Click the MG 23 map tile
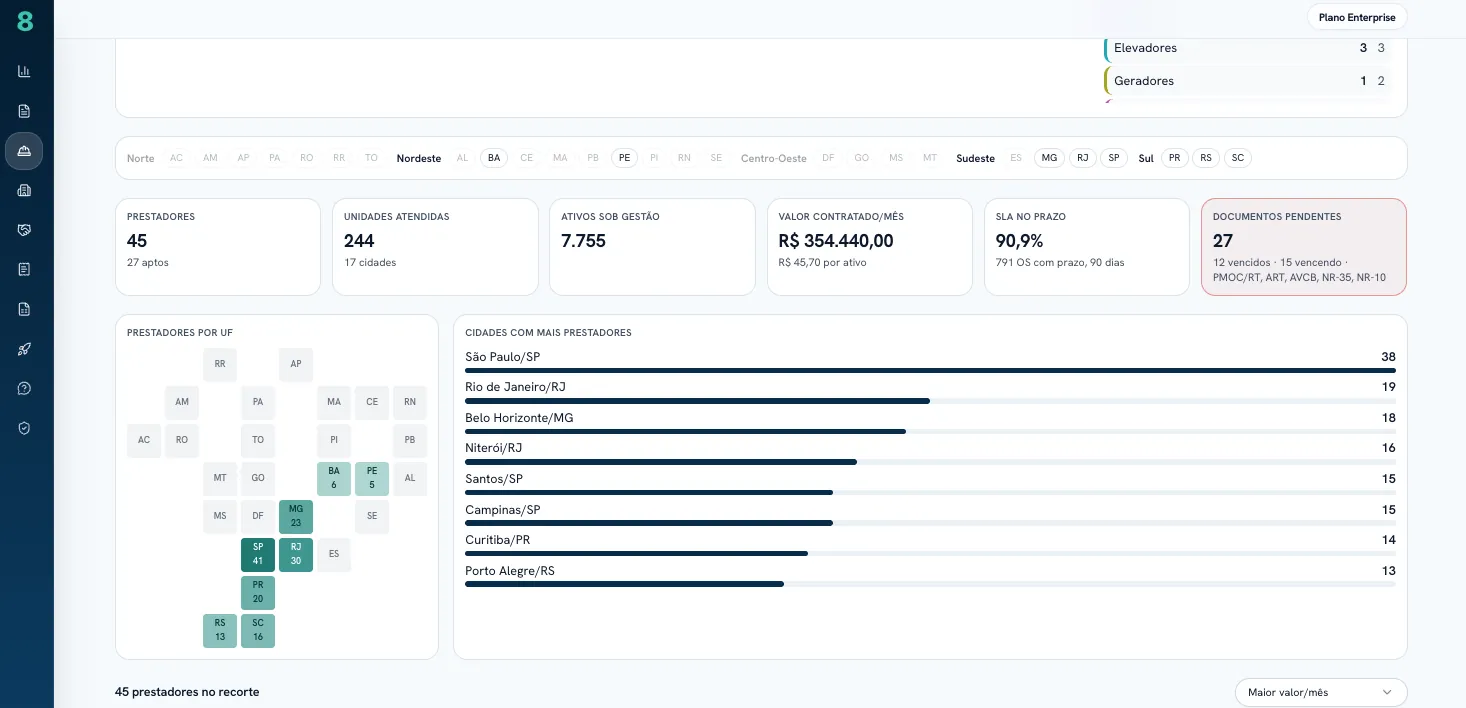This screenshot has width=1466, height=708. tap(296, 517)
